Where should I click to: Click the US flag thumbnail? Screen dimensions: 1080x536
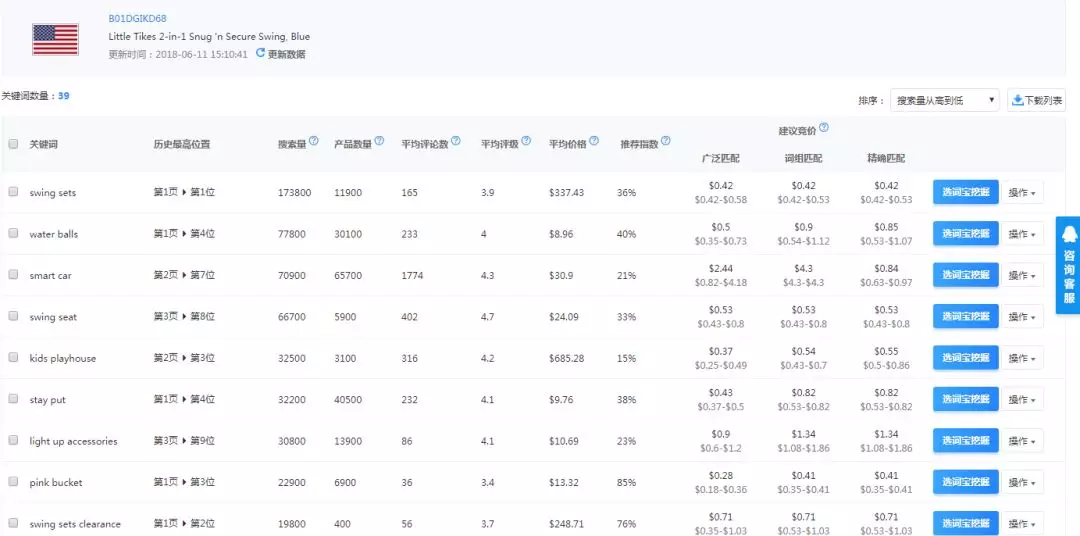click(55, 40)
